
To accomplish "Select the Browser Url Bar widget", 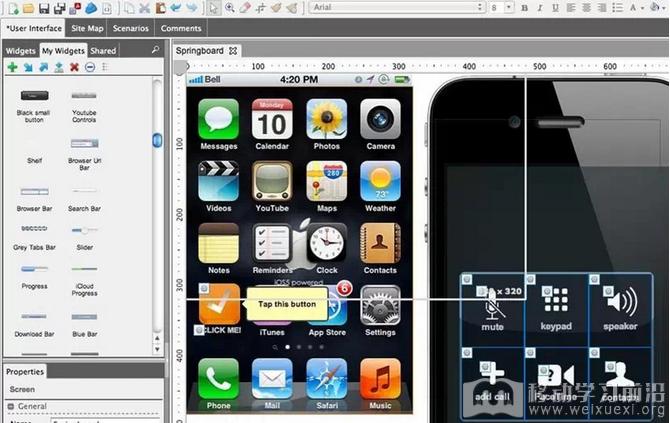I will pyautogui.click(x=84, y=154).
